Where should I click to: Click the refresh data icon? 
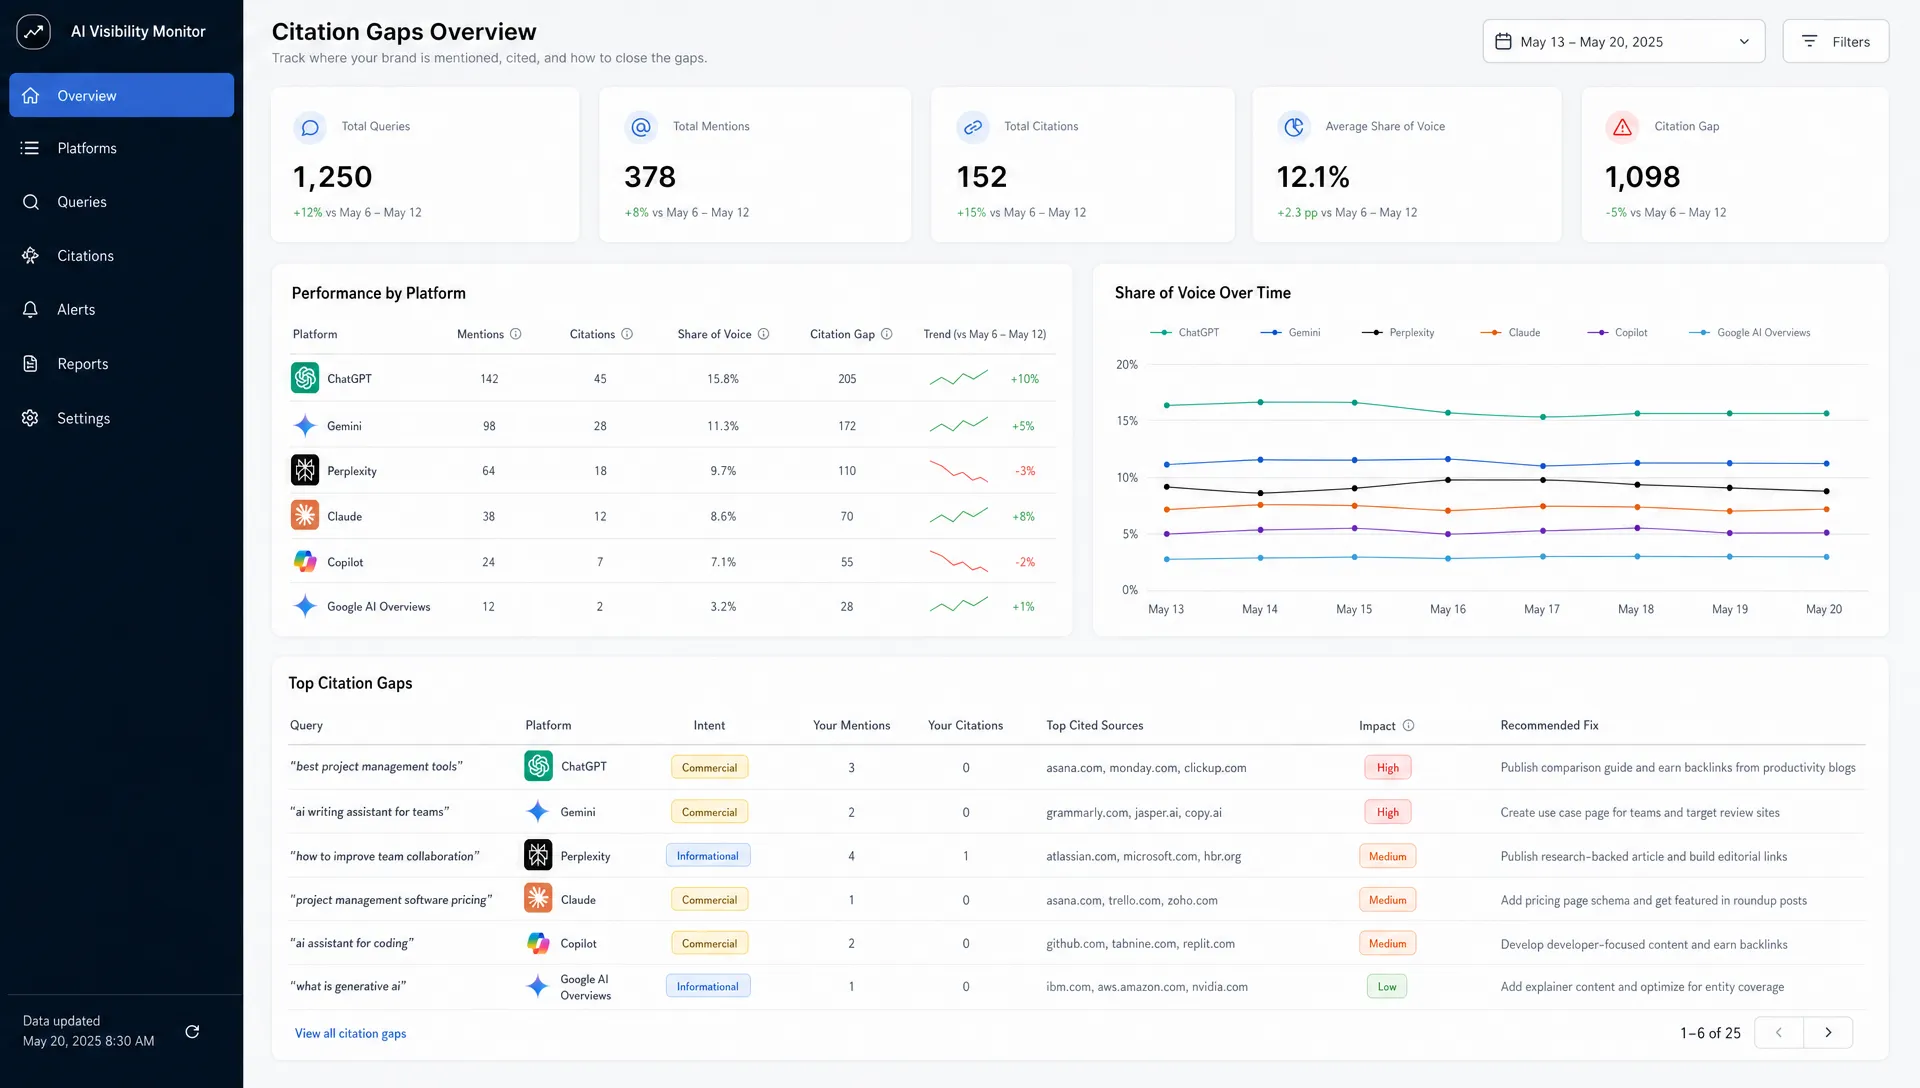coord(192,1031)
